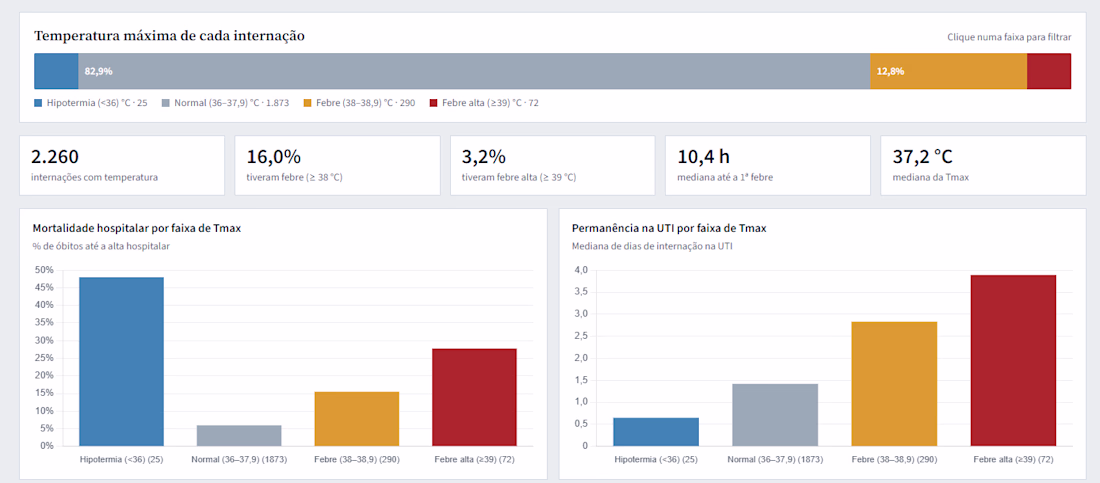This screenshot has height=483, width=1100.
Task: Click the gray Normal bar in UTI chart
Action: (775, 415)
